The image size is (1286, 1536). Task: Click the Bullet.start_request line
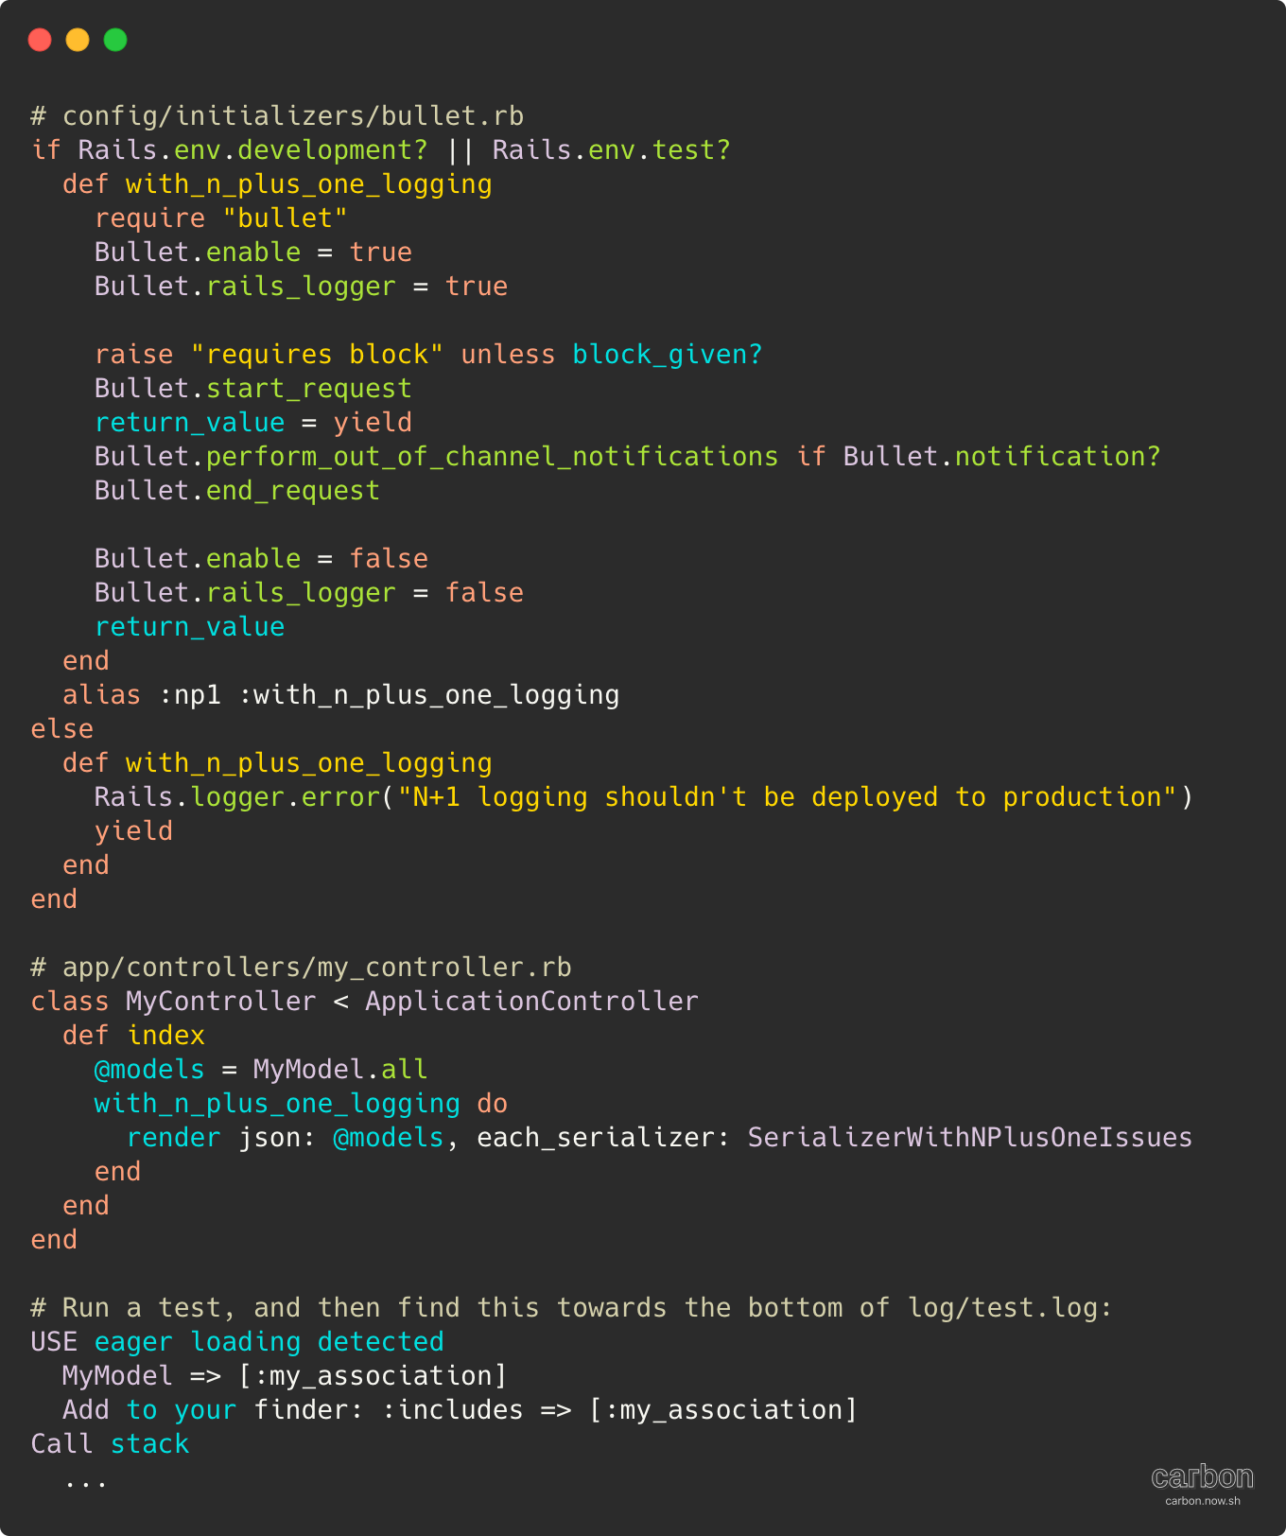coord(253,388)
